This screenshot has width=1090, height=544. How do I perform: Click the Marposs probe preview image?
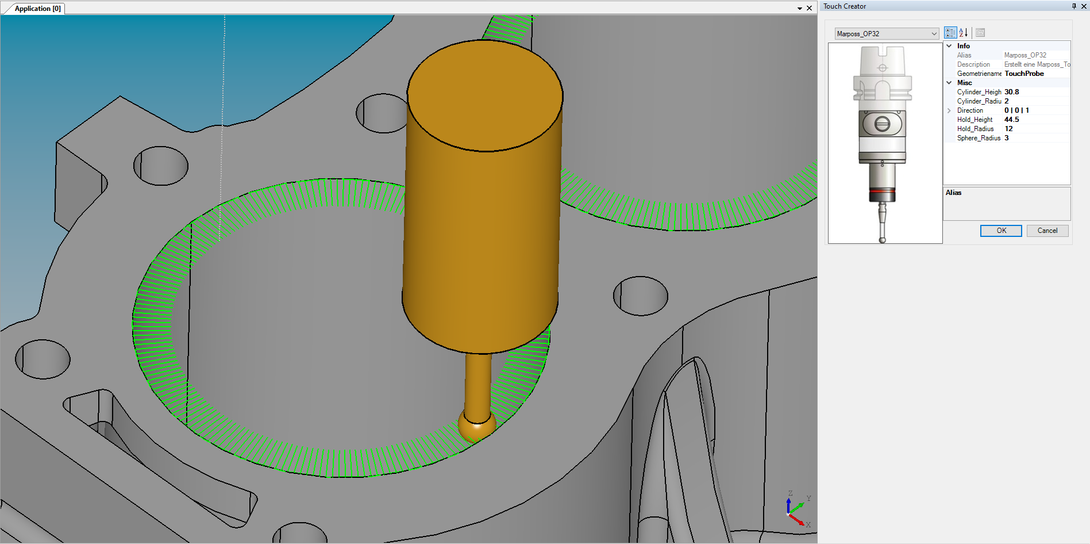[x=885, y=142]
